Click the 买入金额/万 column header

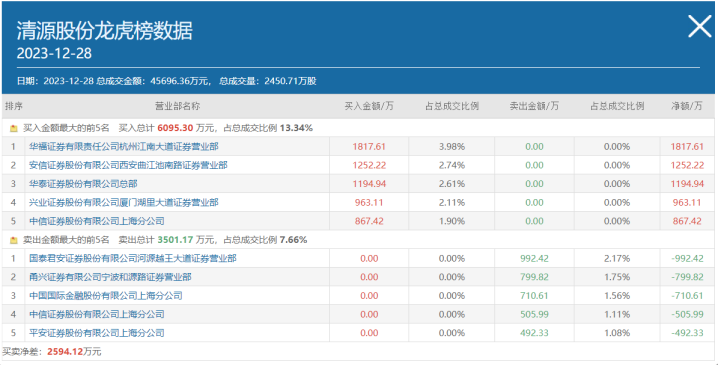(369, 106)
